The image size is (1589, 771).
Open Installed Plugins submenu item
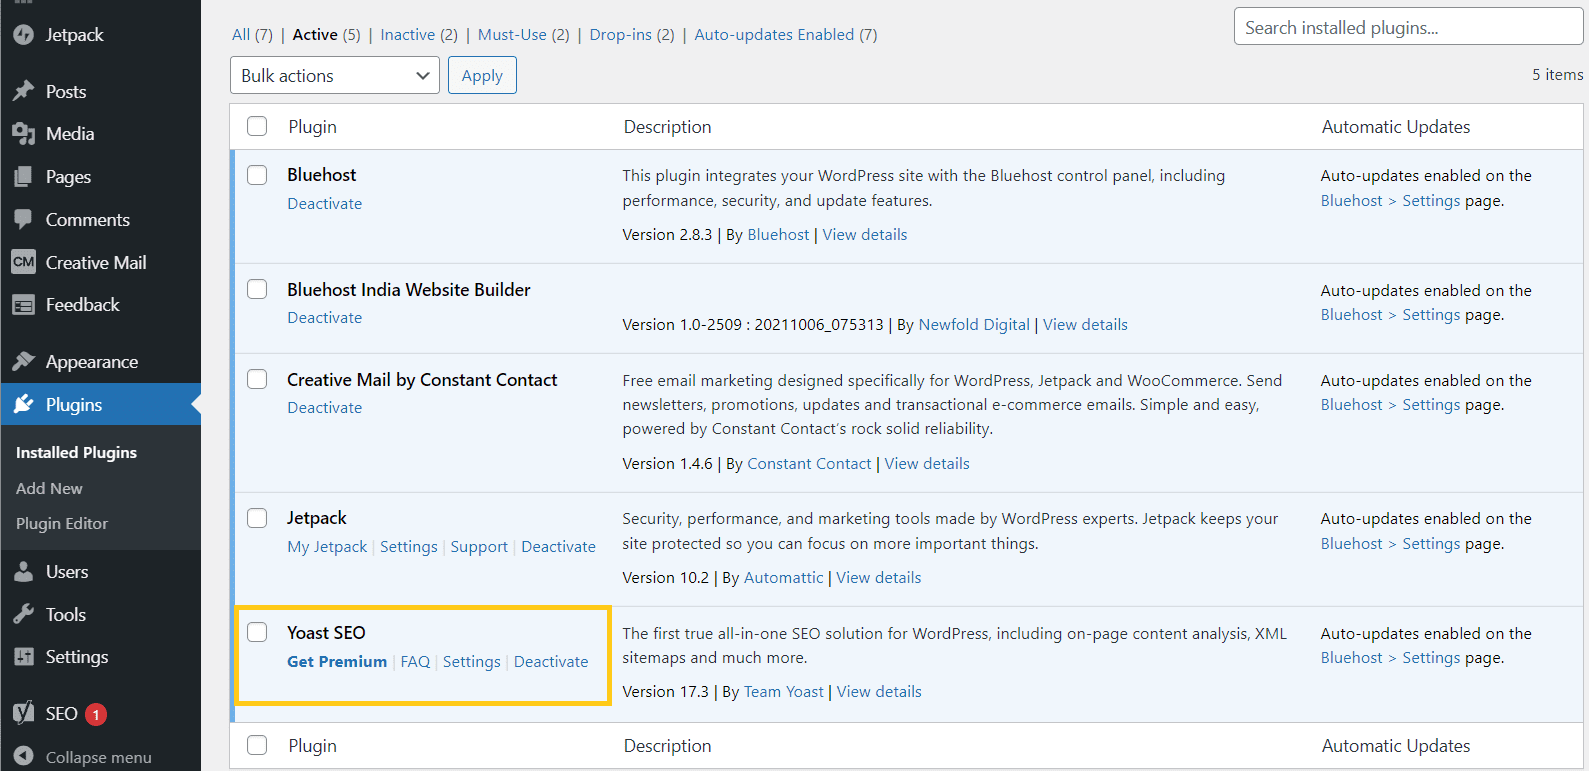click(76, 452)
